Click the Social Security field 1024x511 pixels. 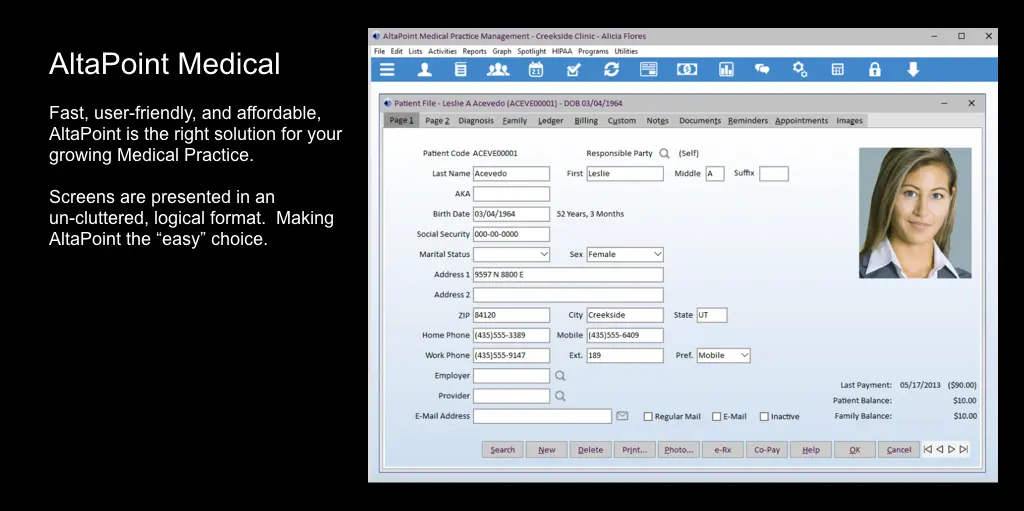(511, 234)
